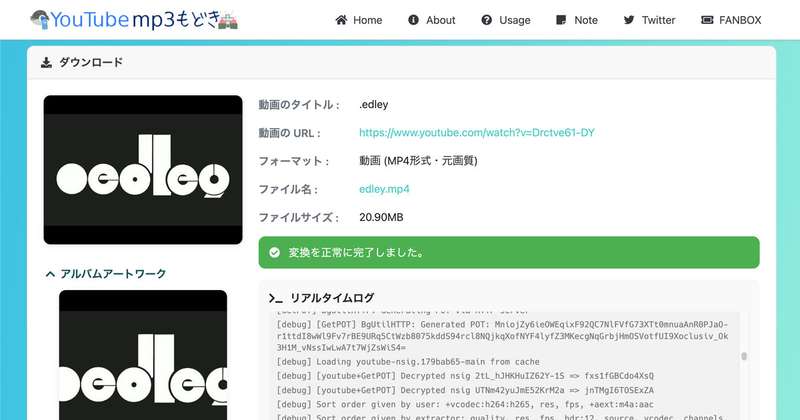Select the FANBOX menu label
The width and height of the screenshot is (800, 420).
coord(741,20)
